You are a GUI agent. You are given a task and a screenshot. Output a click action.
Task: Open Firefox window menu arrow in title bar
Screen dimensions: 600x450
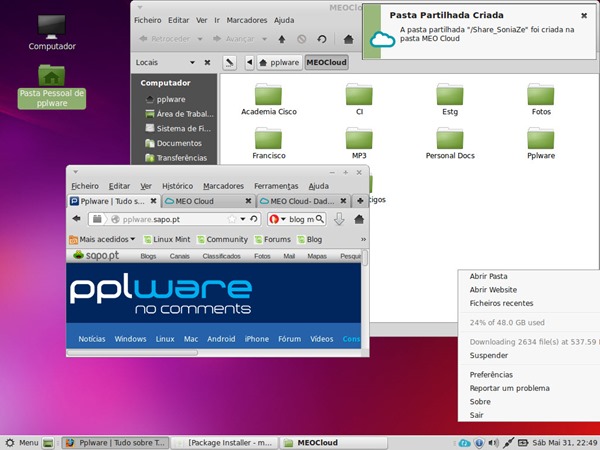(x=75, y=172)
